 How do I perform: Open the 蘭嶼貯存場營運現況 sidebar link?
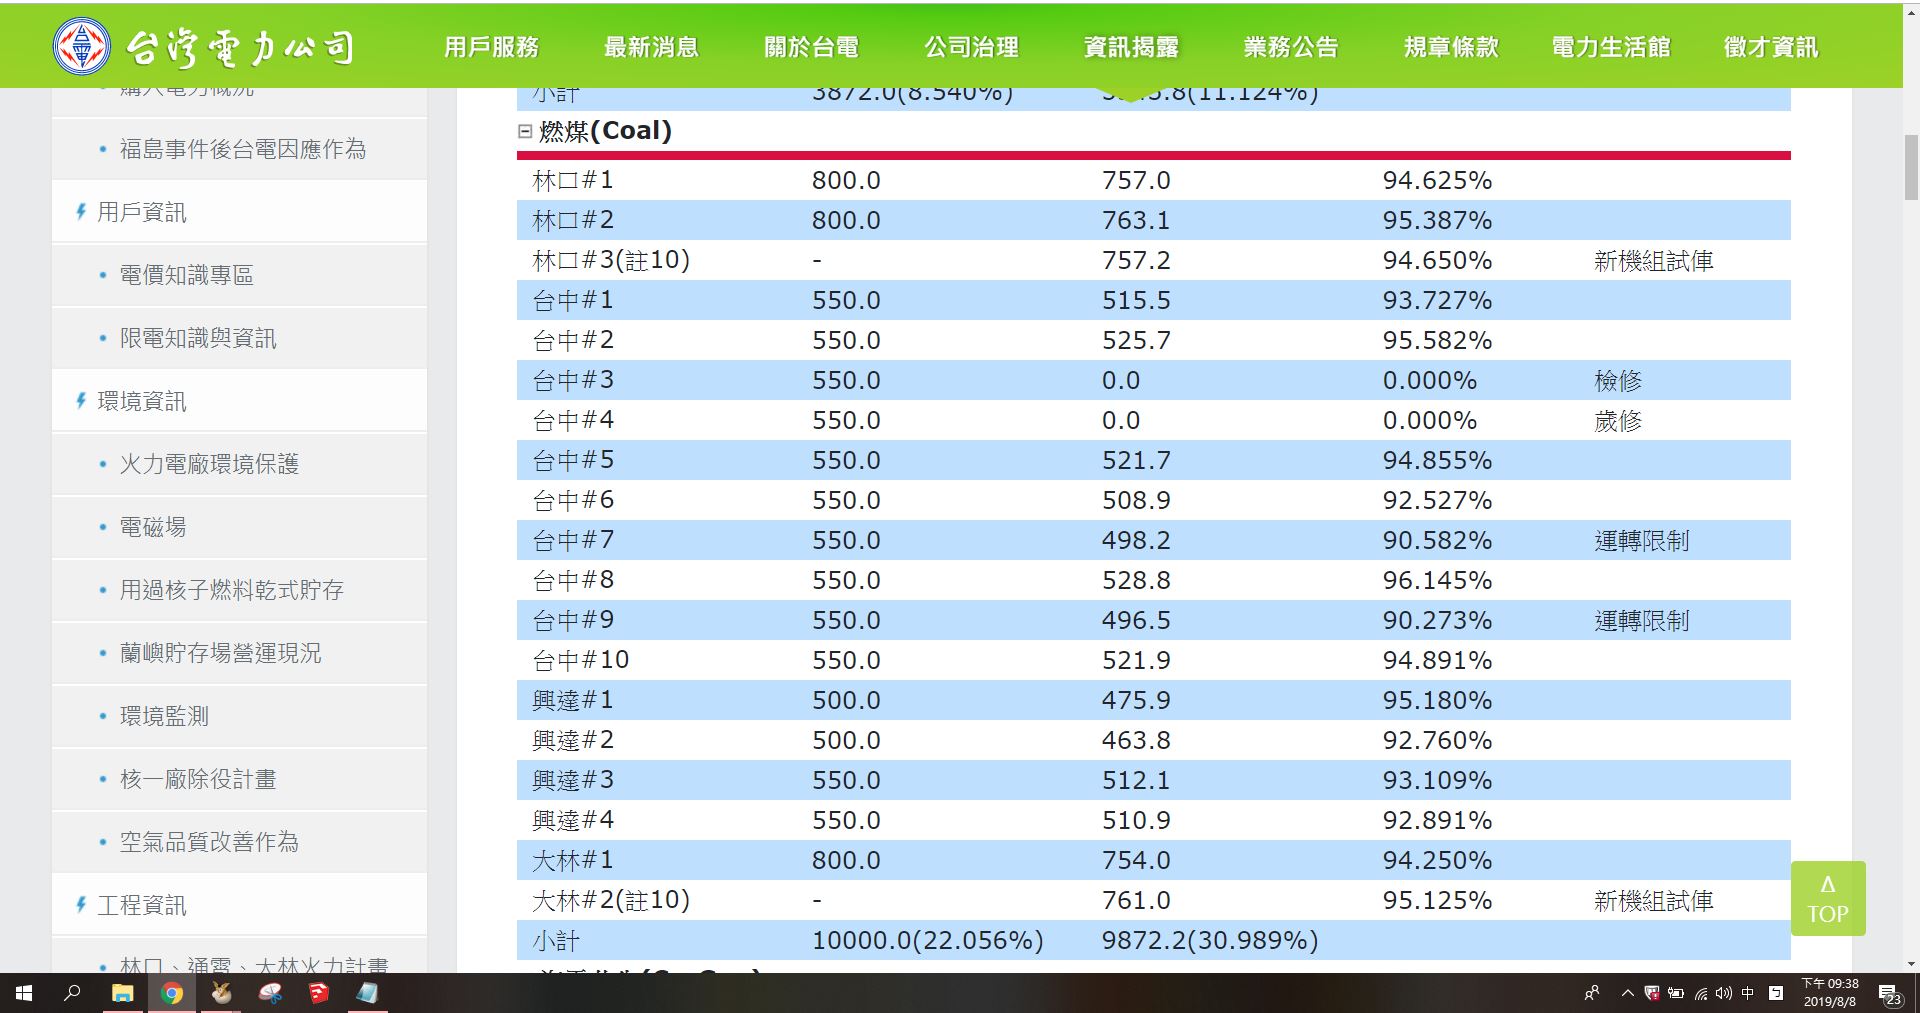click(x=221, y=653)
